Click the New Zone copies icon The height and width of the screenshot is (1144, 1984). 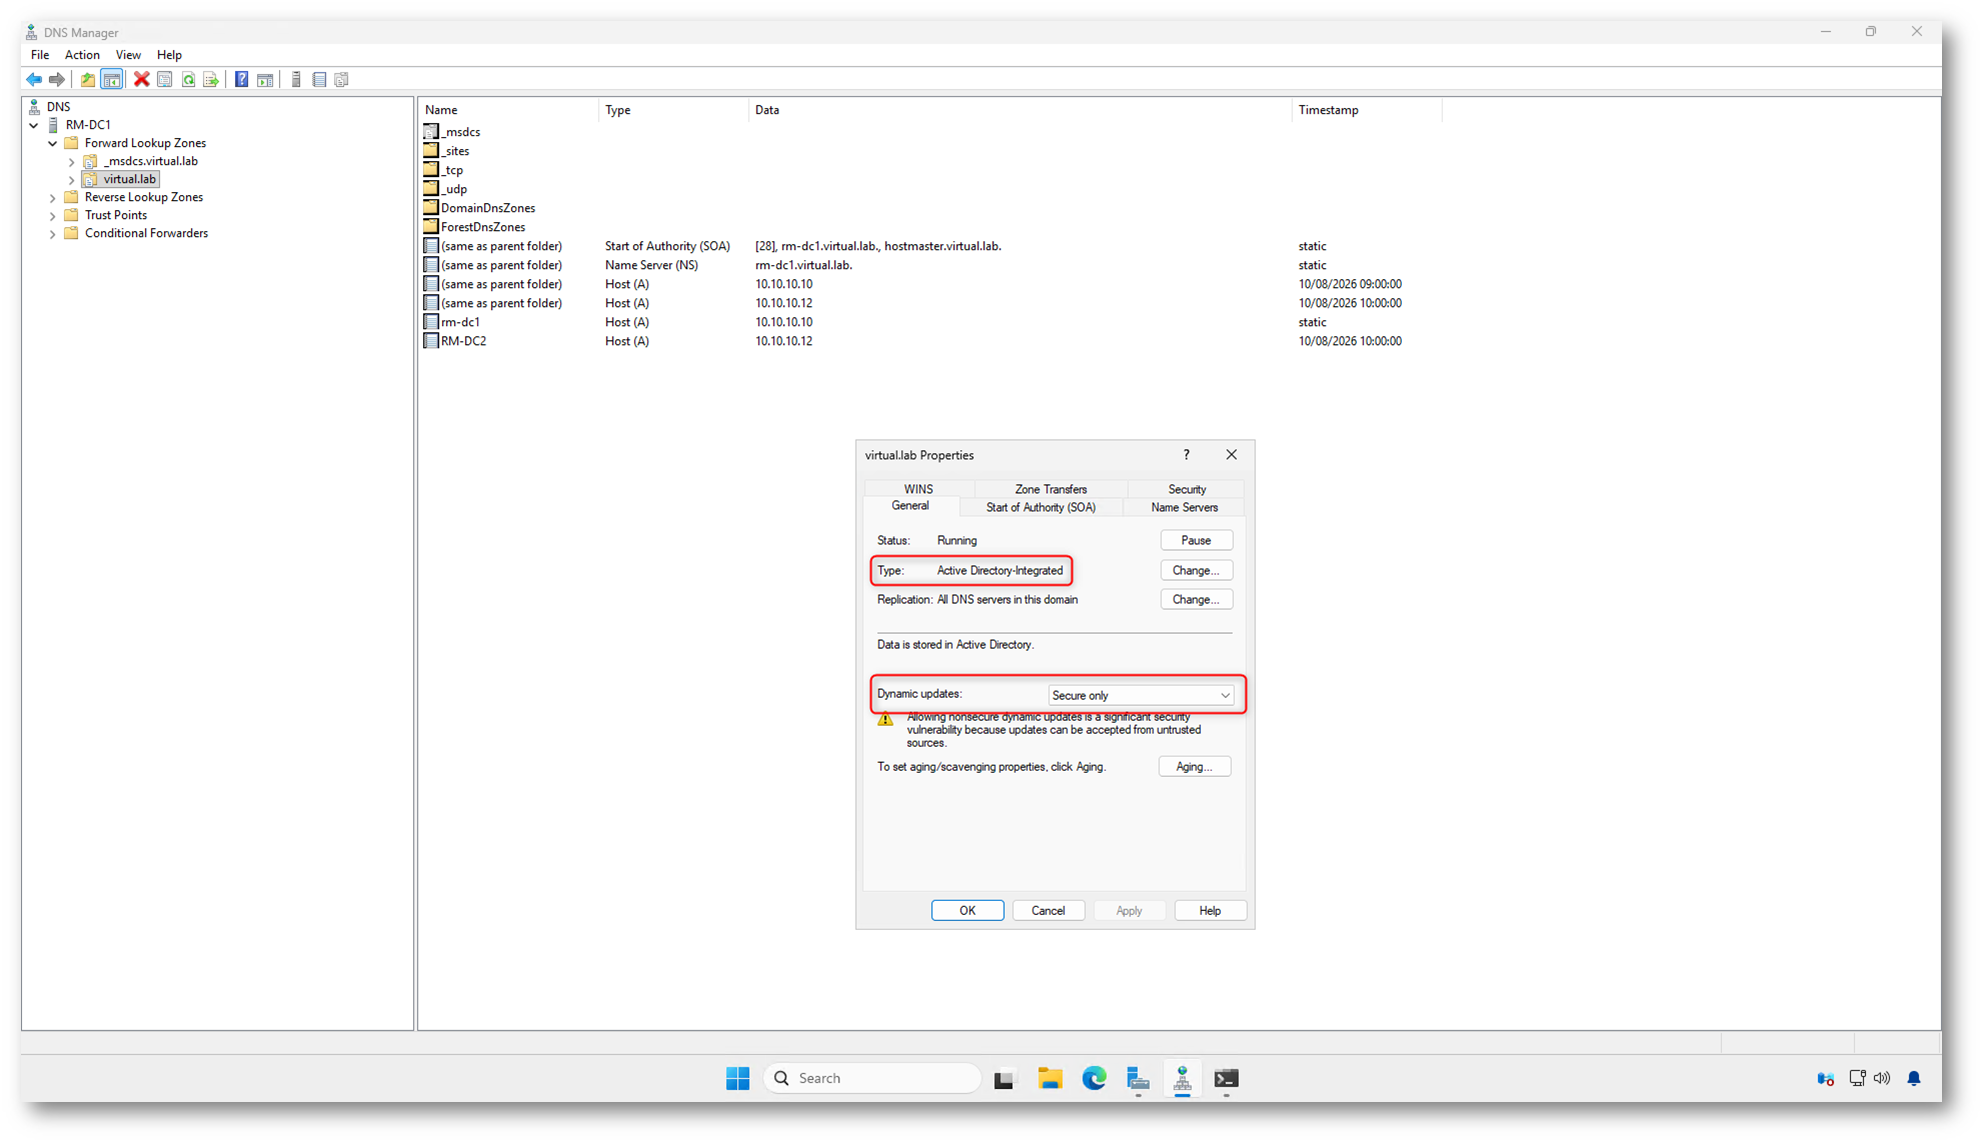(x=342, y=80)
